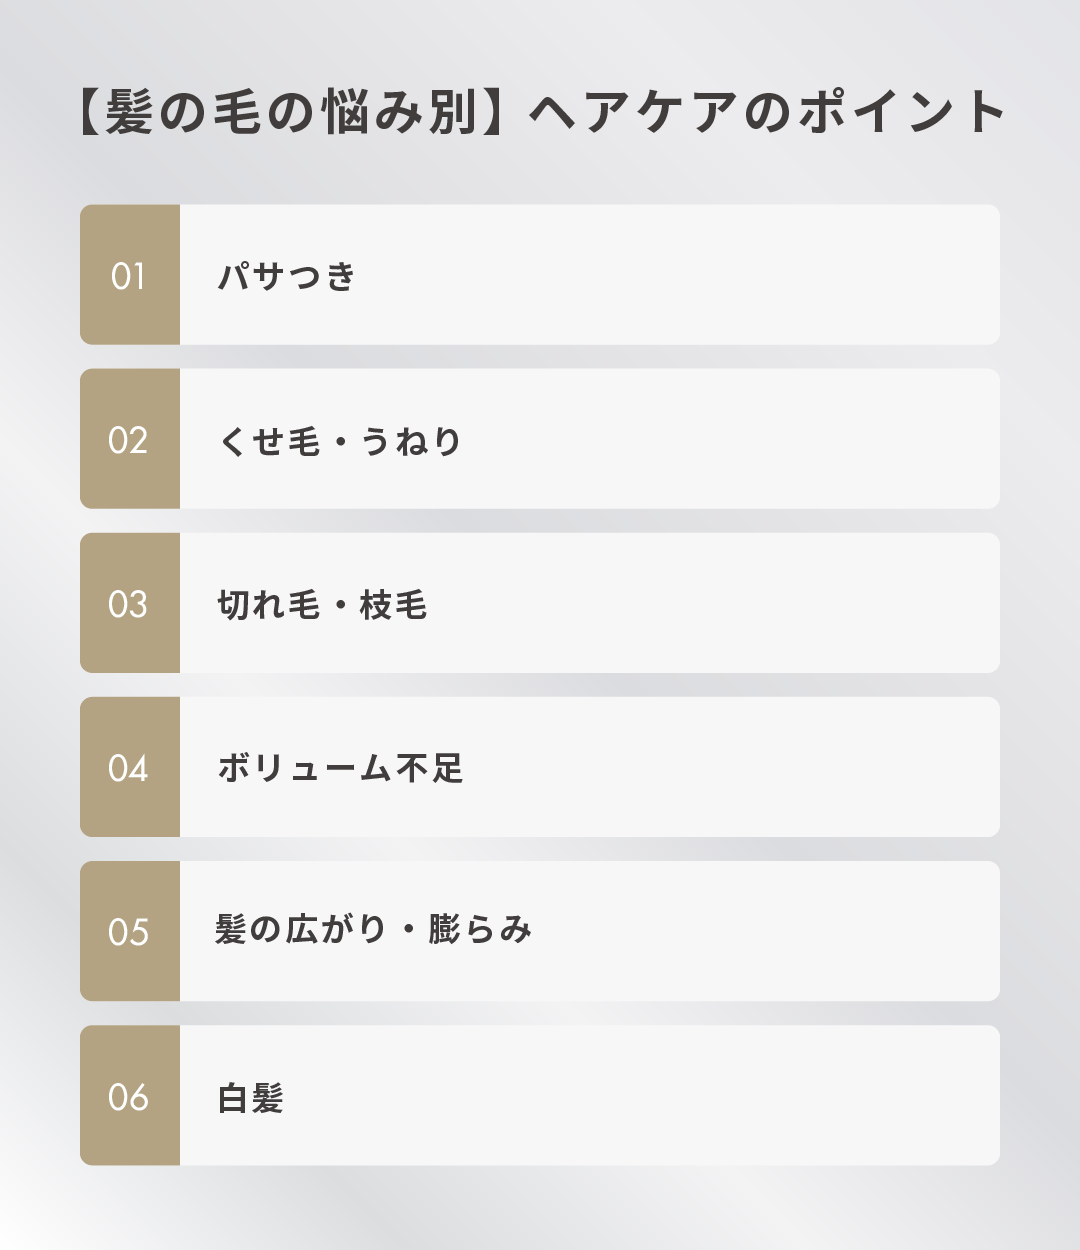Open the 髪の広がり・膨らみ label

click(x=373, y=930)
